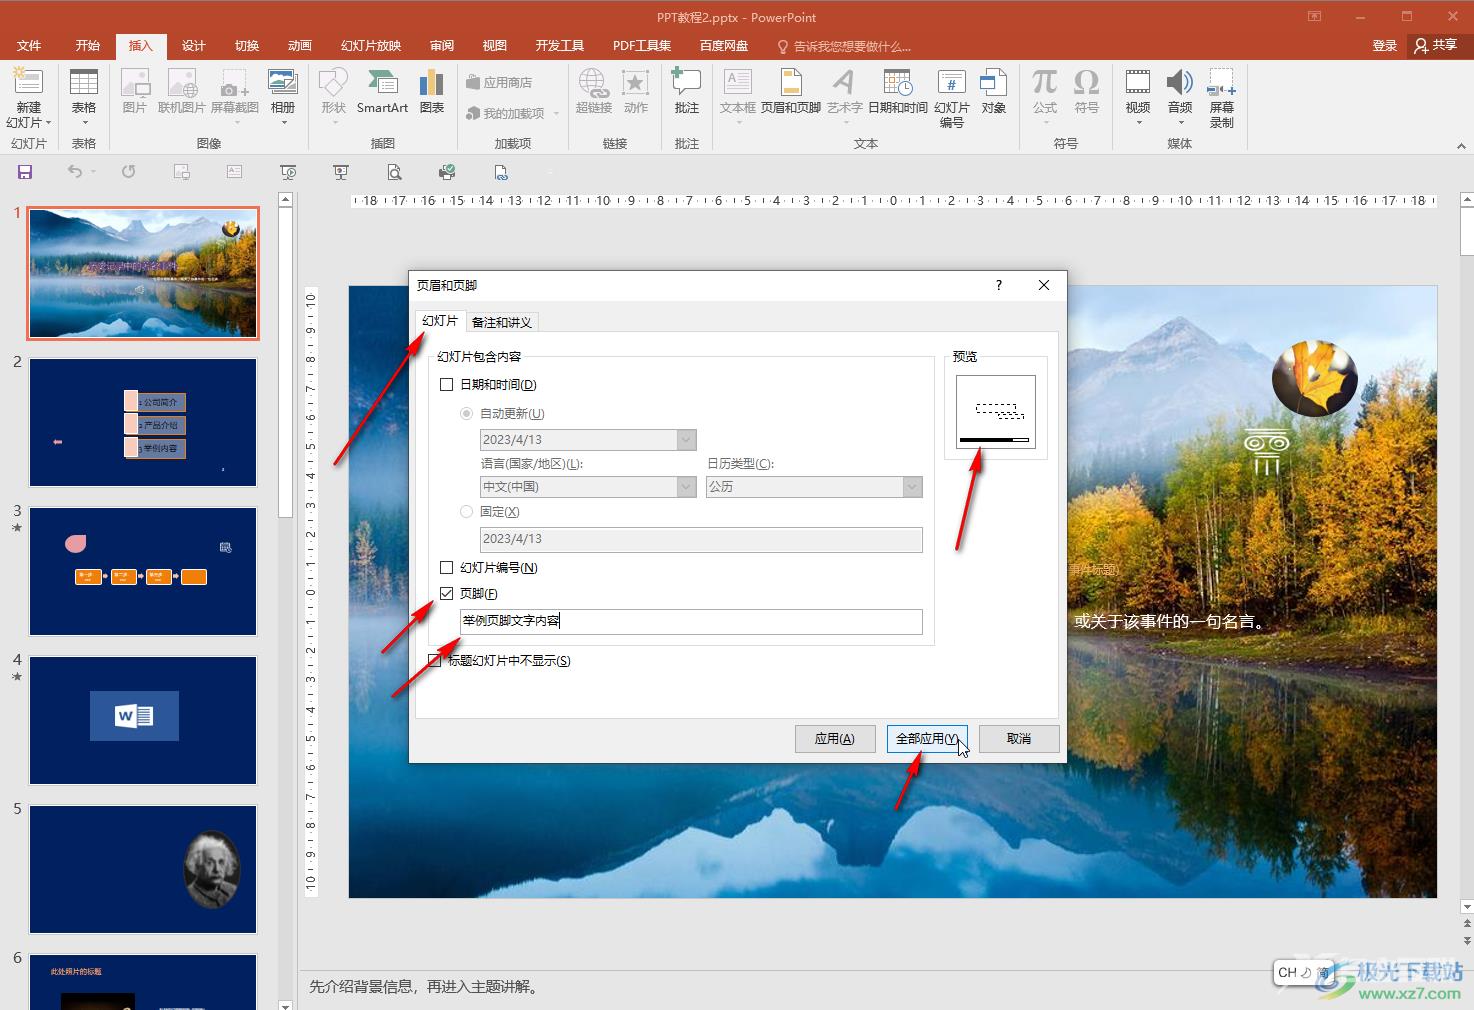The width and height of the screenshot is (1474, 1010).
Task: Enable the Date and time (日期和时间) checkbox
Action: click(x=447, y=384)
